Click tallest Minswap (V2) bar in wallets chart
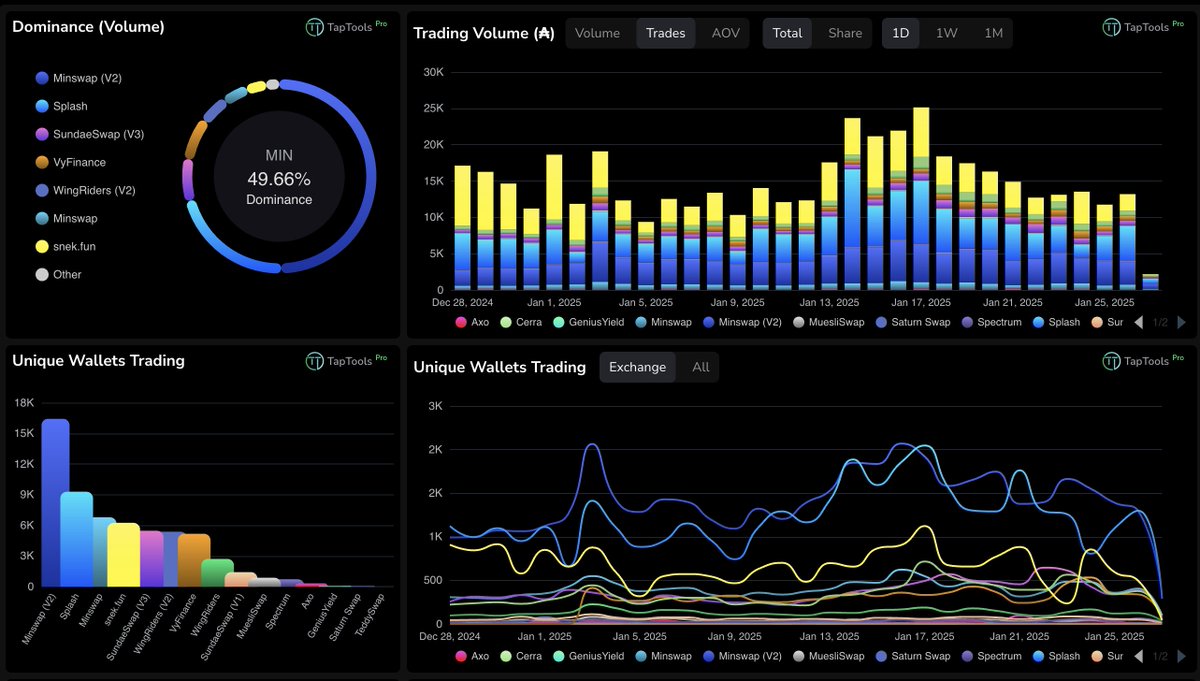Screen dimensions: 1200x681 tap(55, 502)
